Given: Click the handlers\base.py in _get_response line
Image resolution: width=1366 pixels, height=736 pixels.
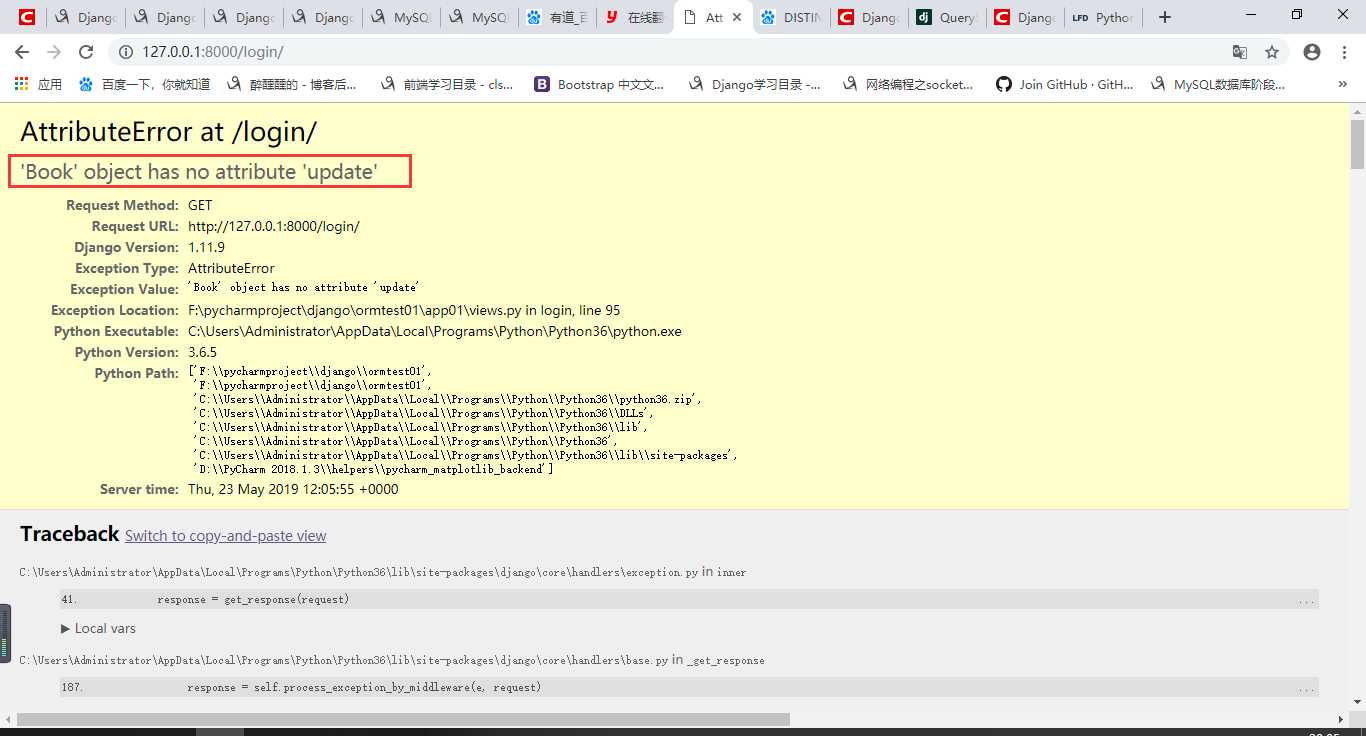Looking at the screenshot, I should pos(392,660).
